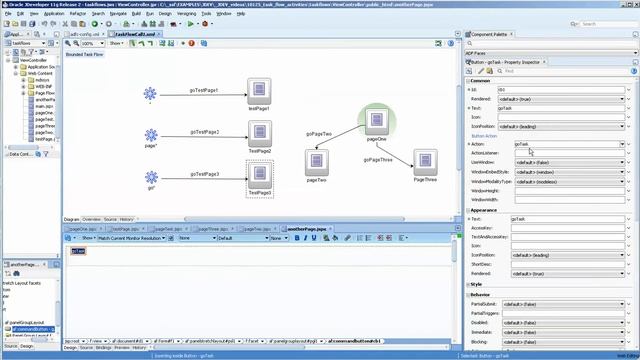Collapse the Behavior section in Property Inspector
Screen dimensions: 640x360
pyautogui.click(x=468, y=295)
